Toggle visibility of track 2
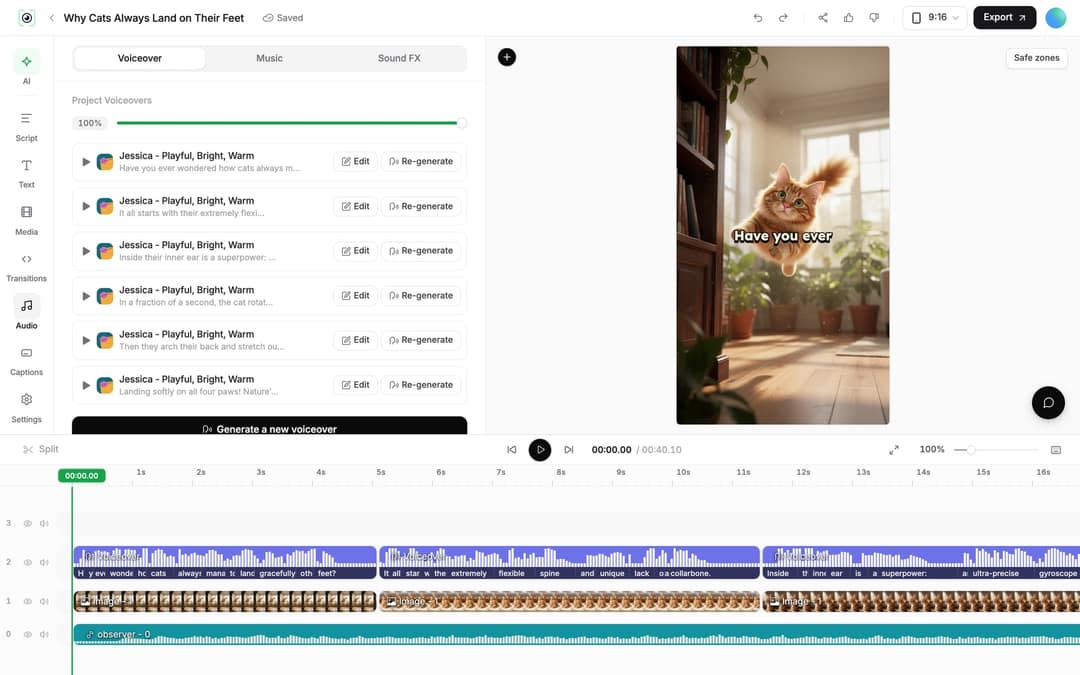Viewport: 1080px width, 675px height. 28,562
